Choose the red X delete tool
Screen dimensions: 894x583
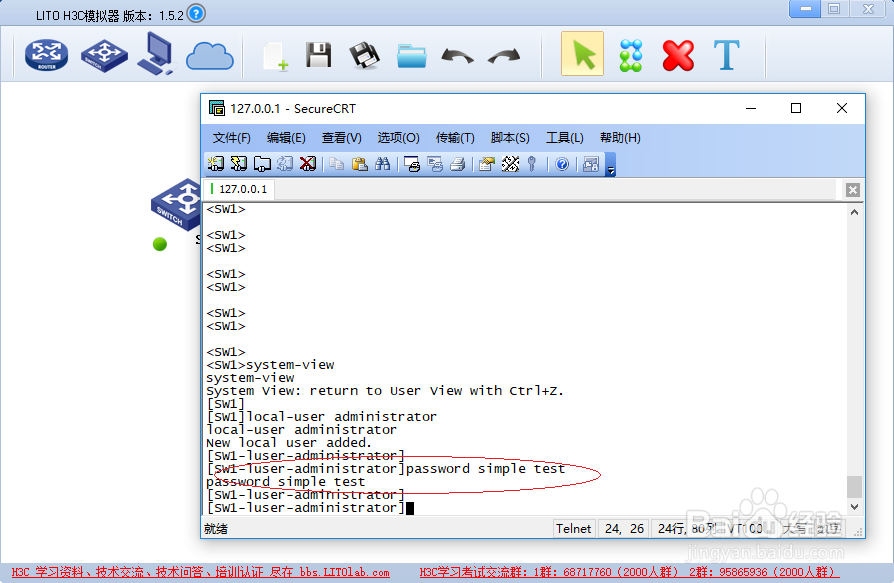(x=678, y=55)
